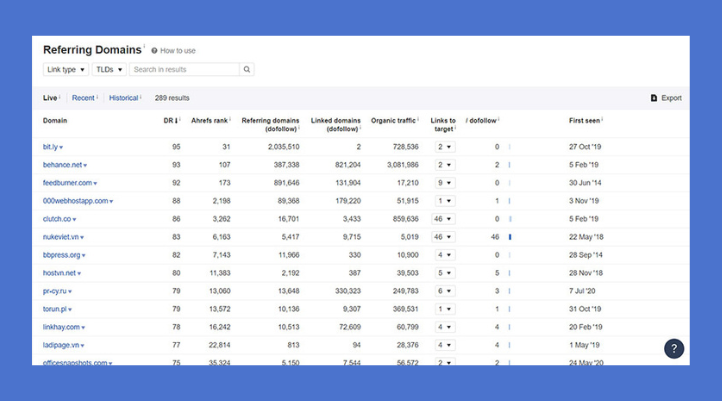
Task: Open the hostvn.net domain link
Action: [x=59, y=273]
